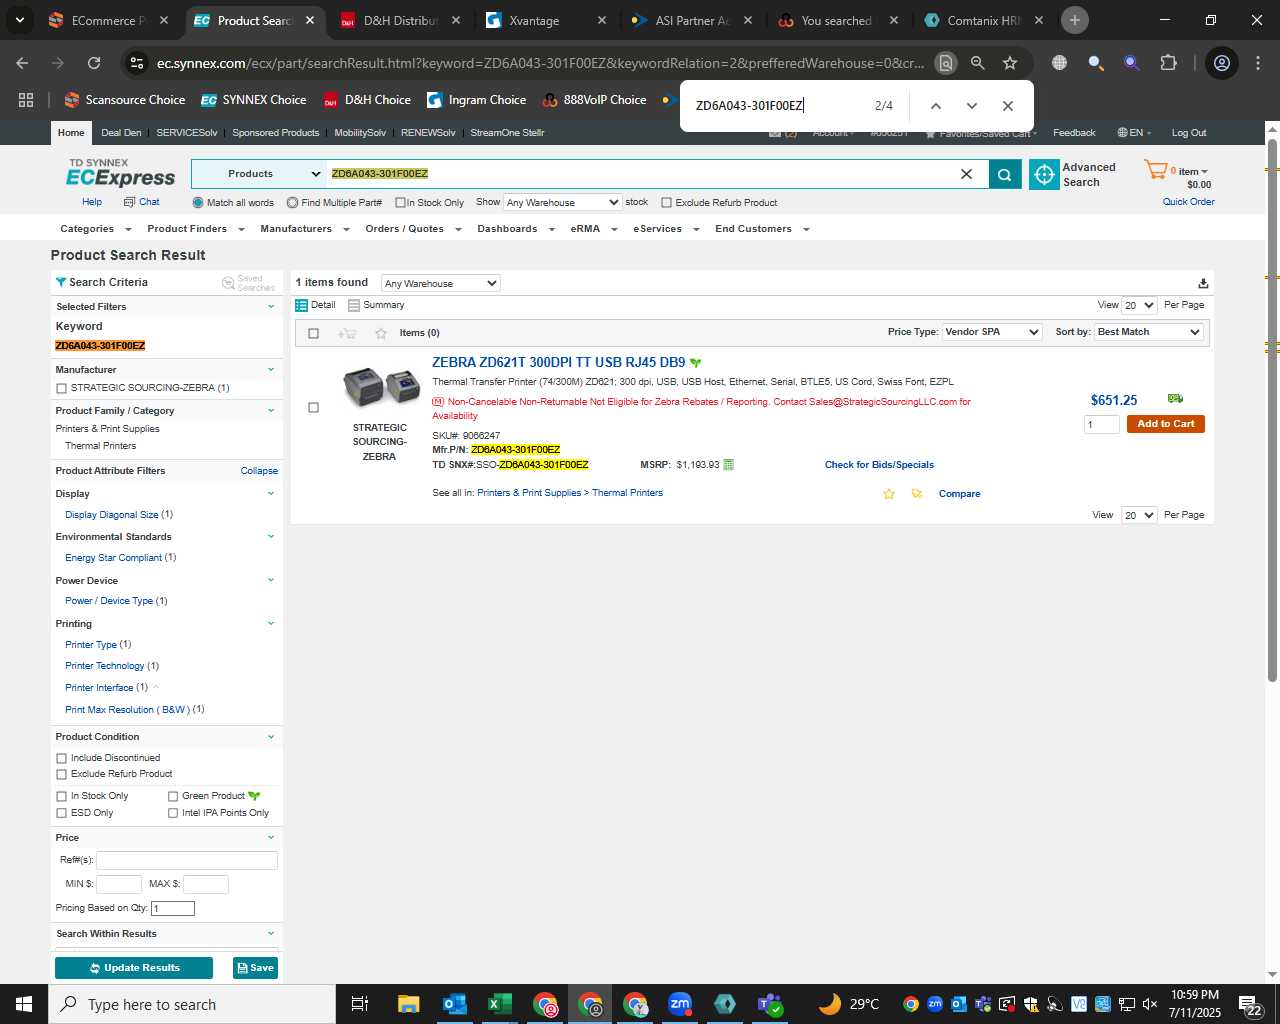Viewport: 1280px width, 1024px height.
Task: Click TD SYNNEX ECExpress logo
Action: [120, 173]
